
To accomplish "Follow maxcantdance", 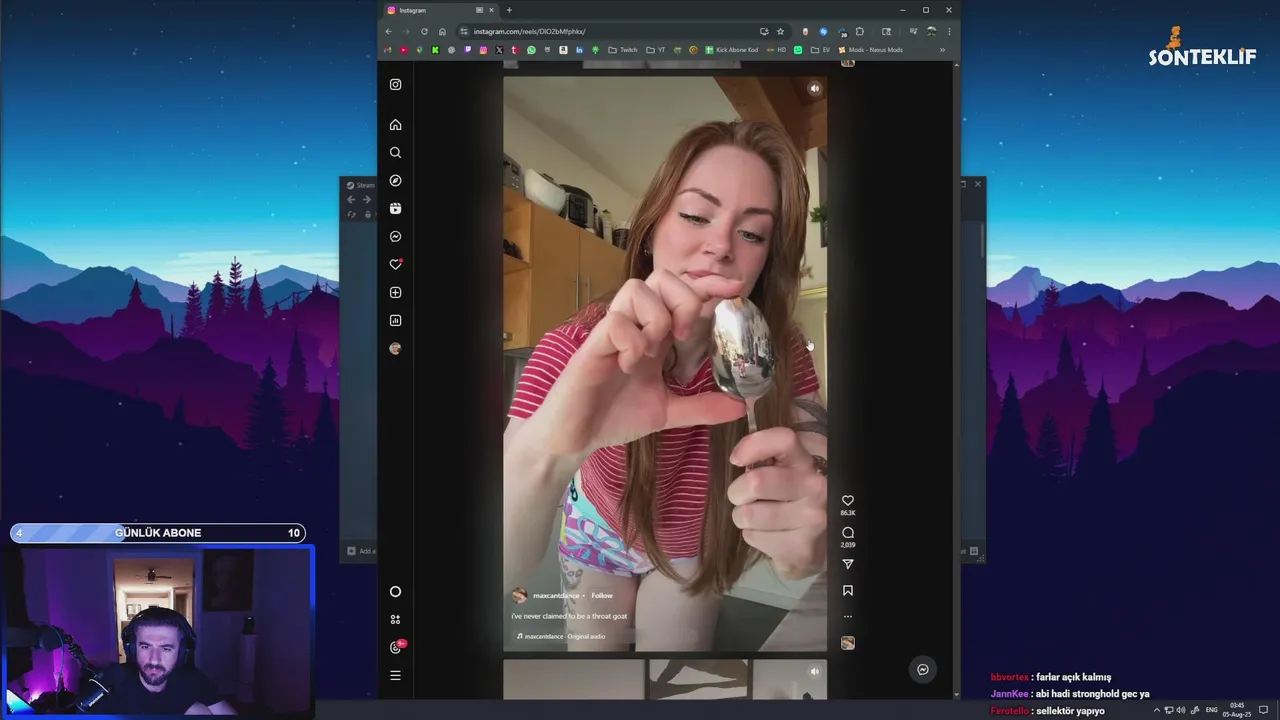I will pos(602,596).
